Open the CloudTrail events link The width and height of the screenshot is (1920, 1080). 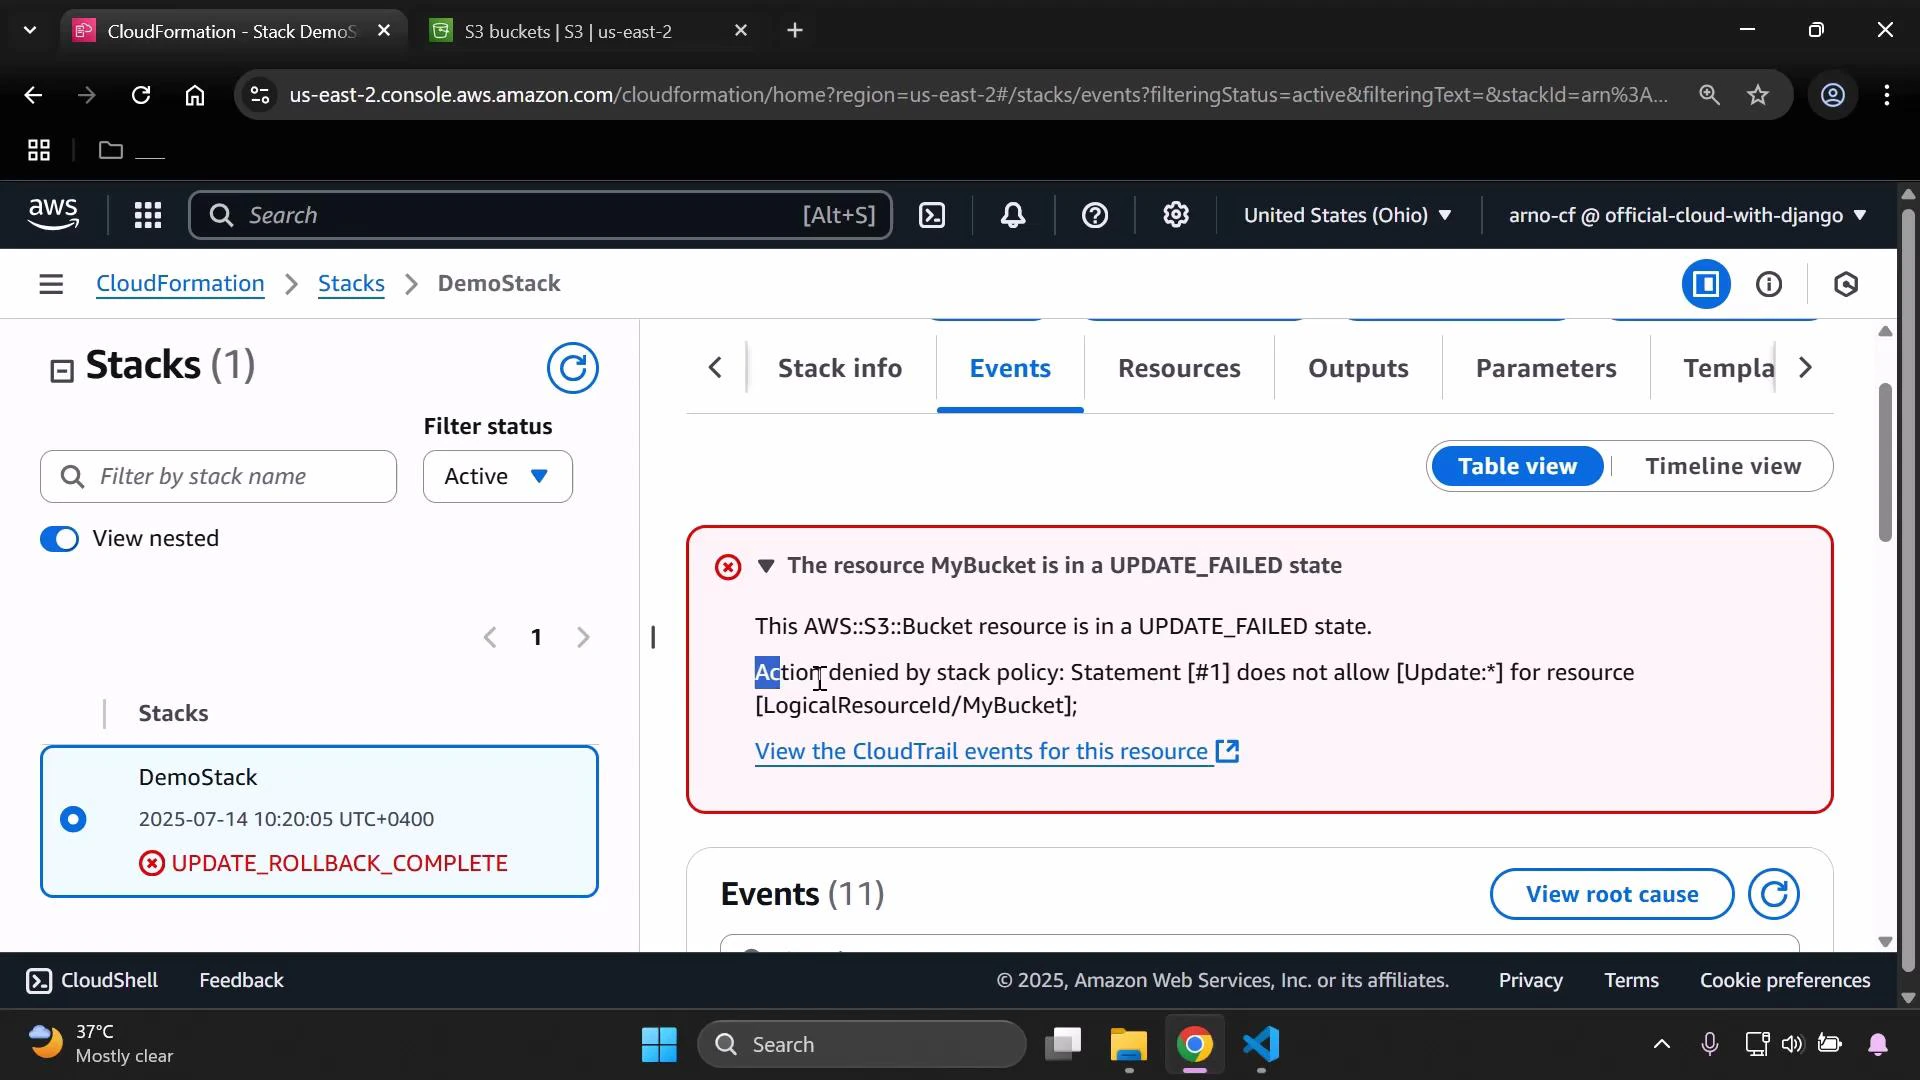[980, 751]
